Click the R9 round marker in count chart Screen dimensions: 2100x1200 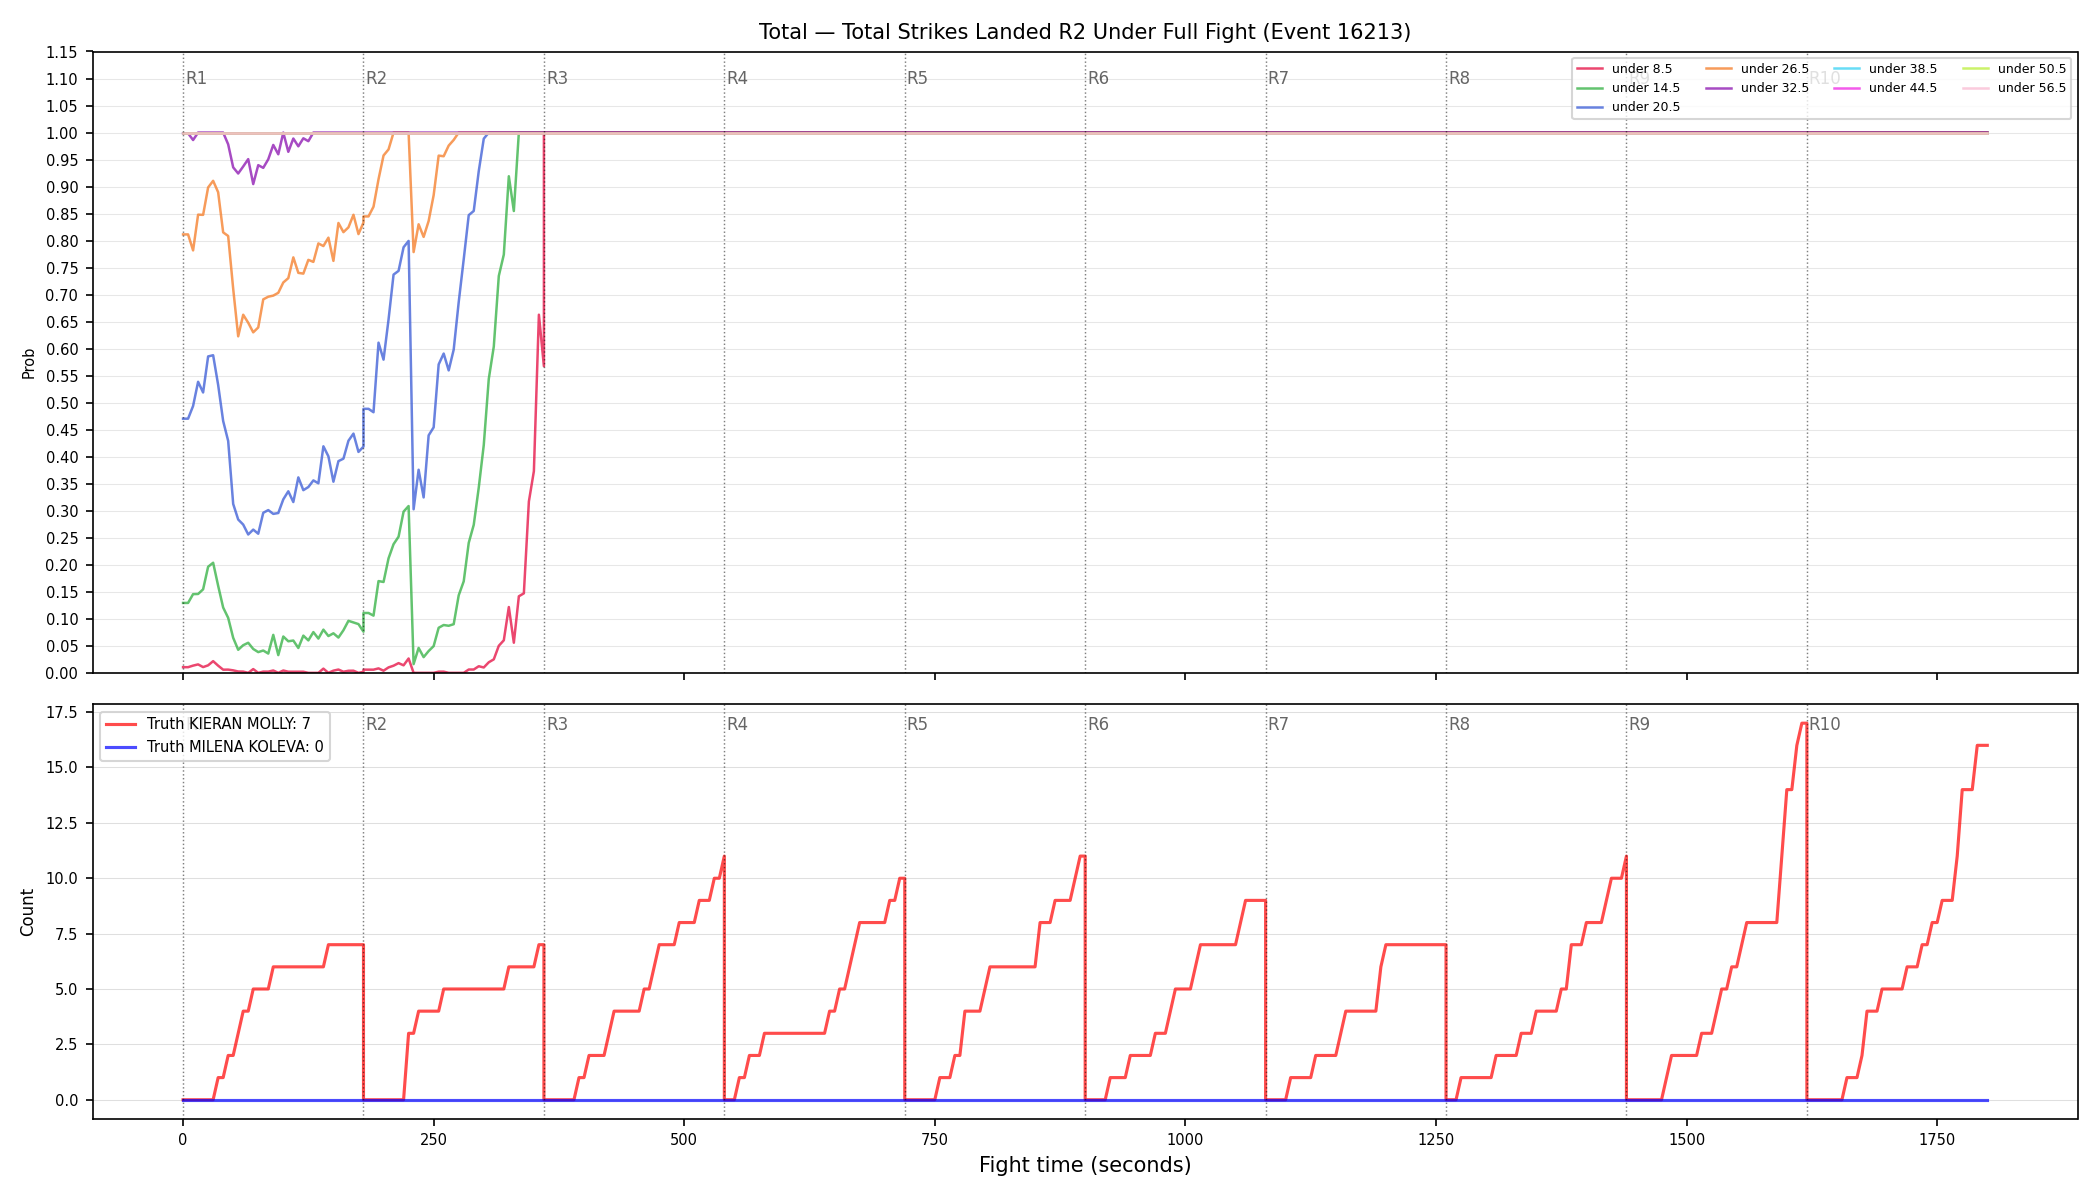click(x=1639, y=724)
